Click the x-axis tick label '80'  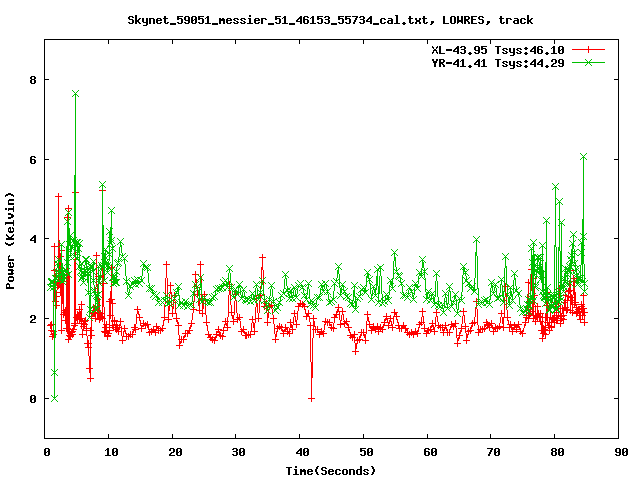tap(557, 452)
